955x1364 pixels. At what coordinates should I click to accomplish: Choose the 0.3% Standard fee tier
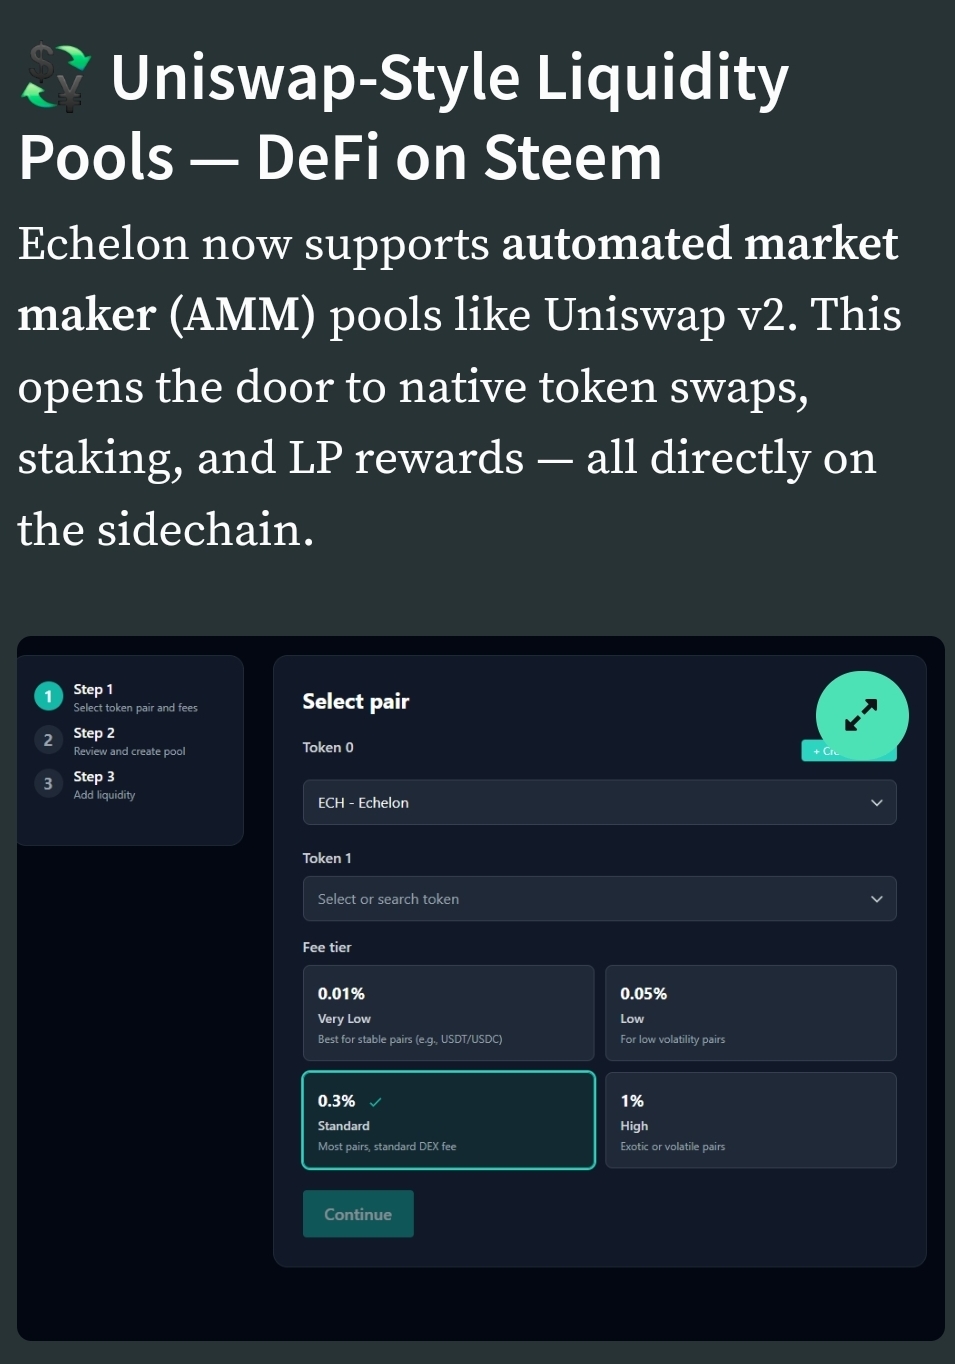tap(448, 1120)
